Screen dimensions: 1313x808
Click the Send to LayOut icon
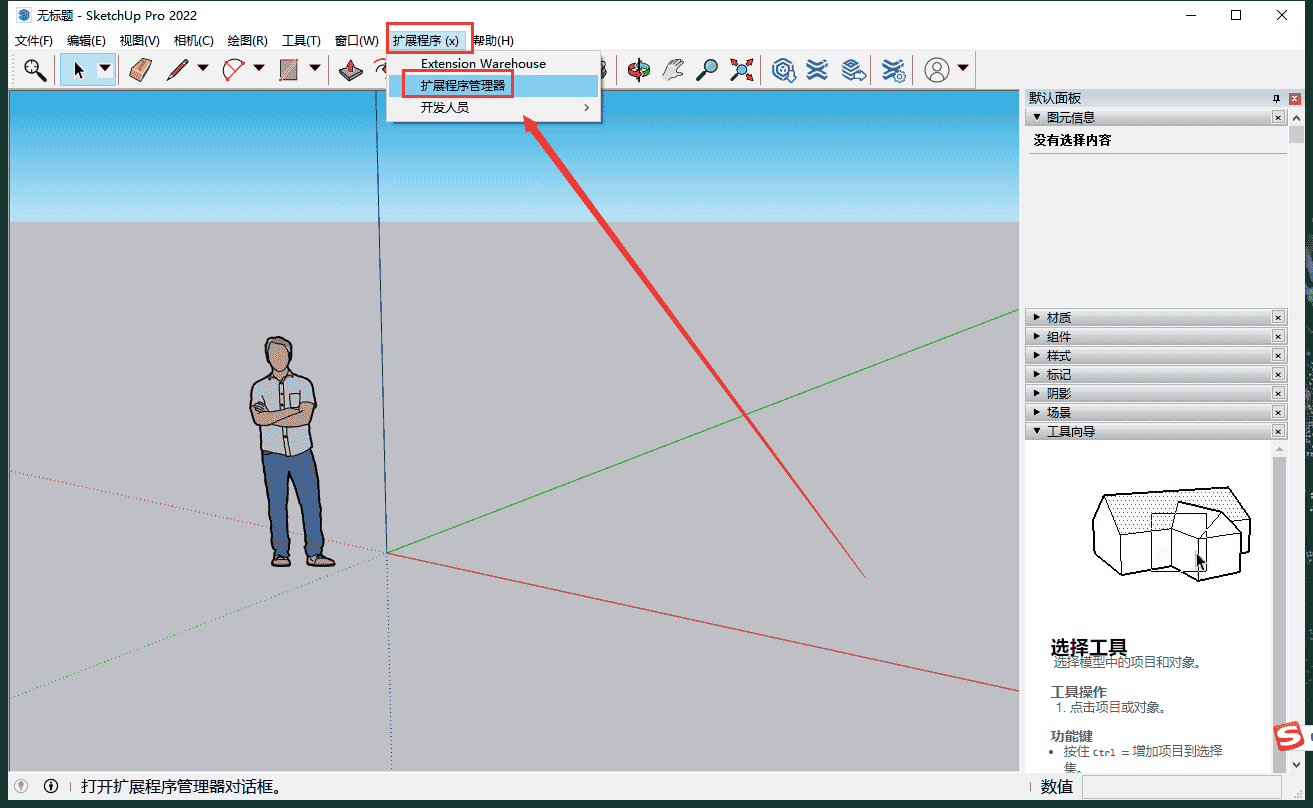pos(852,70)
